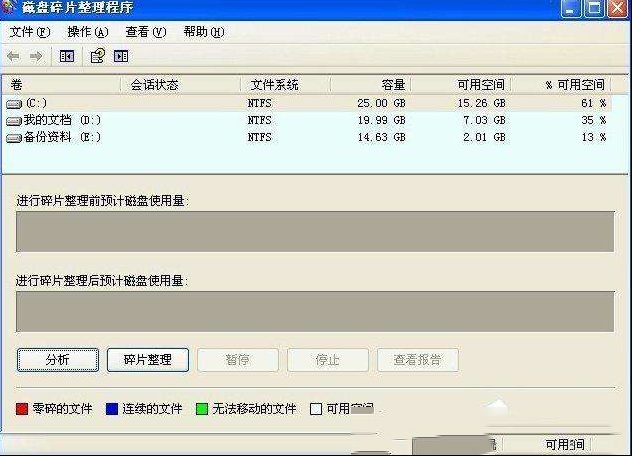Click the white 可用空间 legend swatch
The height and width of the screenshot is (456, 632).
pyautogui.click(x=316, y=409)
